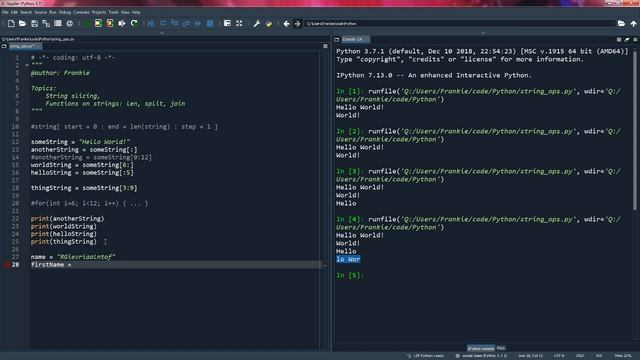Viewport: 640px width, 360px height.
Task: Click the debug step return icon
Action: click(187, 24)
